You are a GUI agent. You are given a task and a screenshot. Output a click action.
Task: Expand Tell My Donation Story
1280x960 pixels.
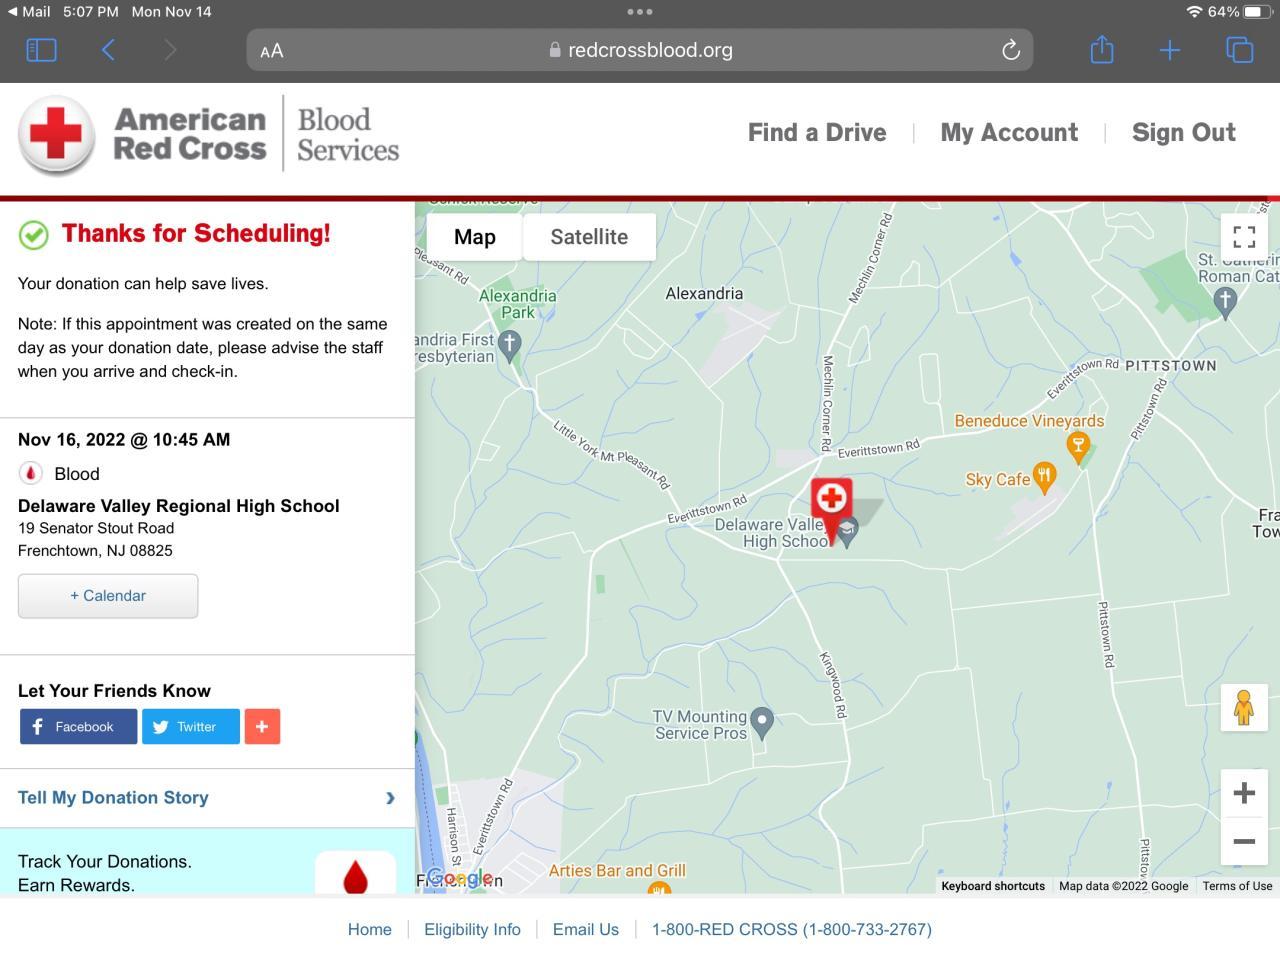tap(207, 798)
